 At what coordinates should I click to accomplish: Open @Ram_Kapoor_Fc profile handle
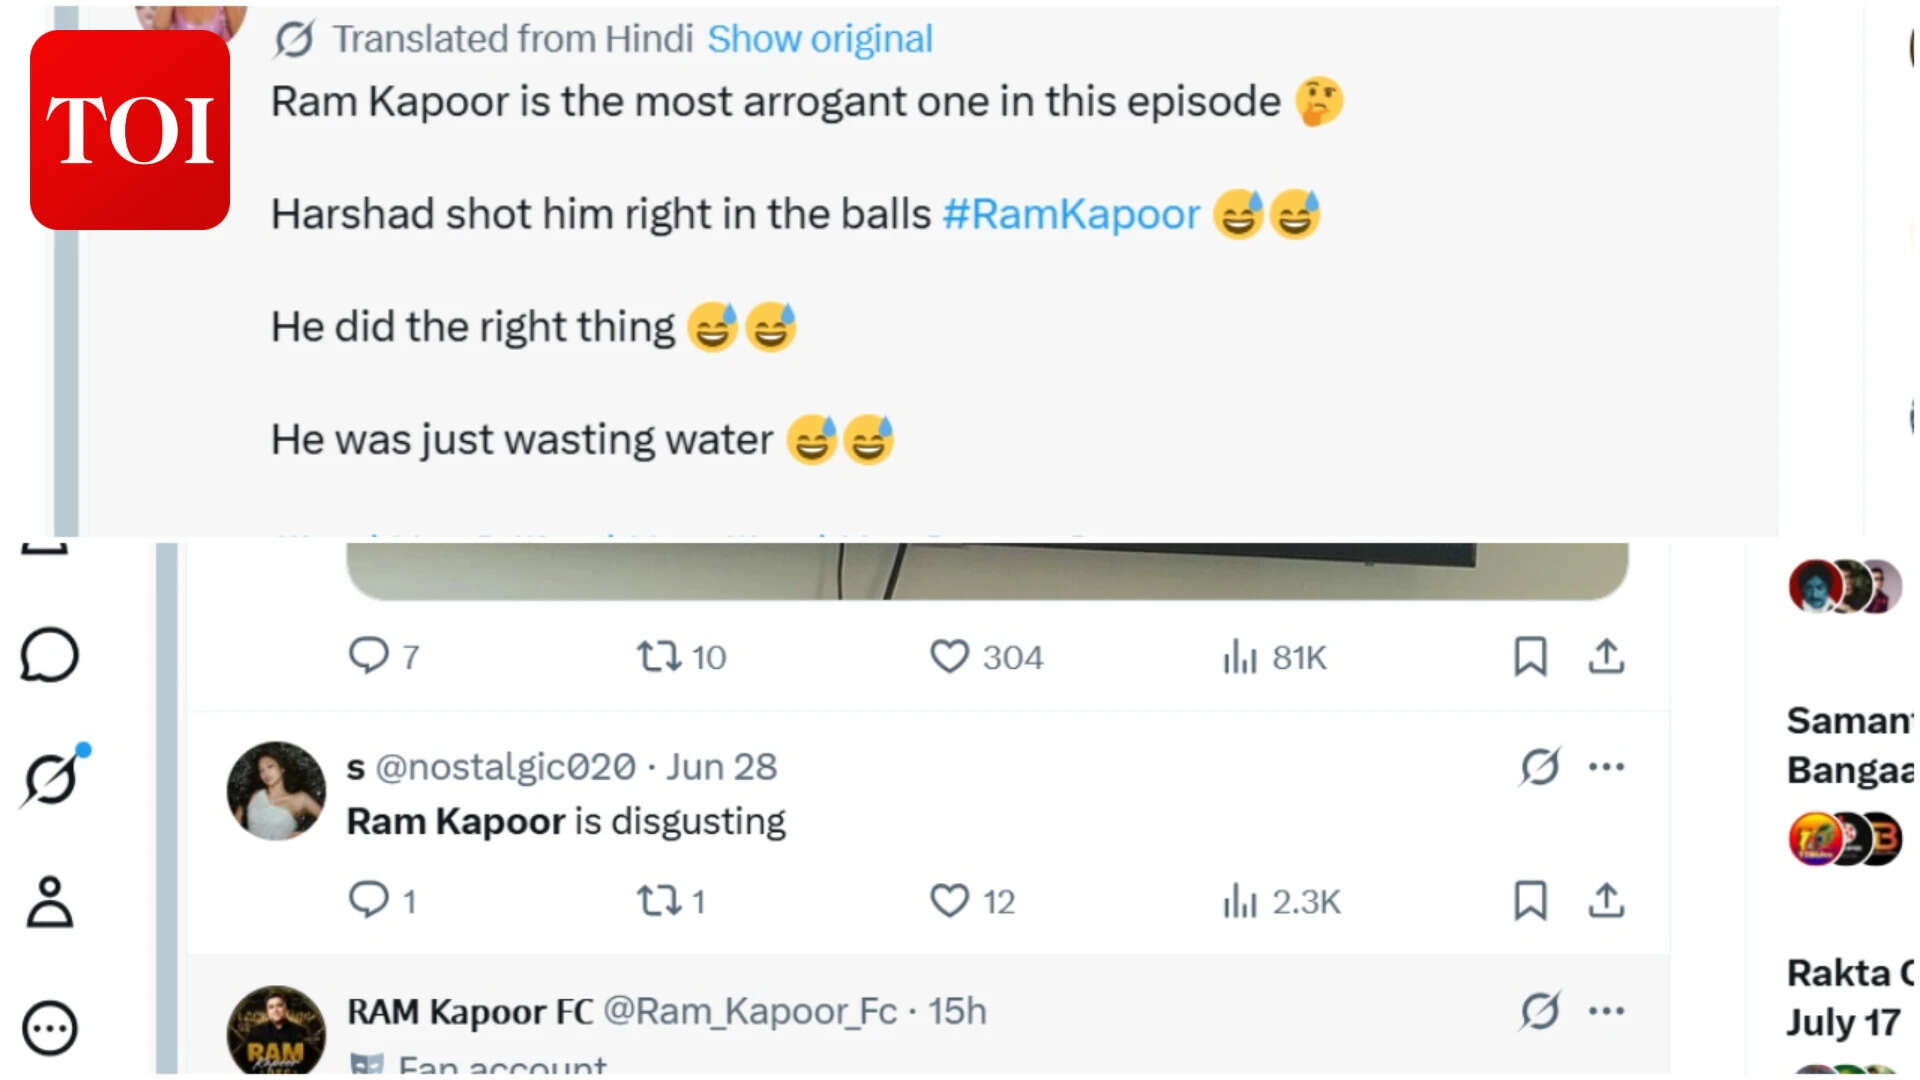click(x=750, y=1011)
